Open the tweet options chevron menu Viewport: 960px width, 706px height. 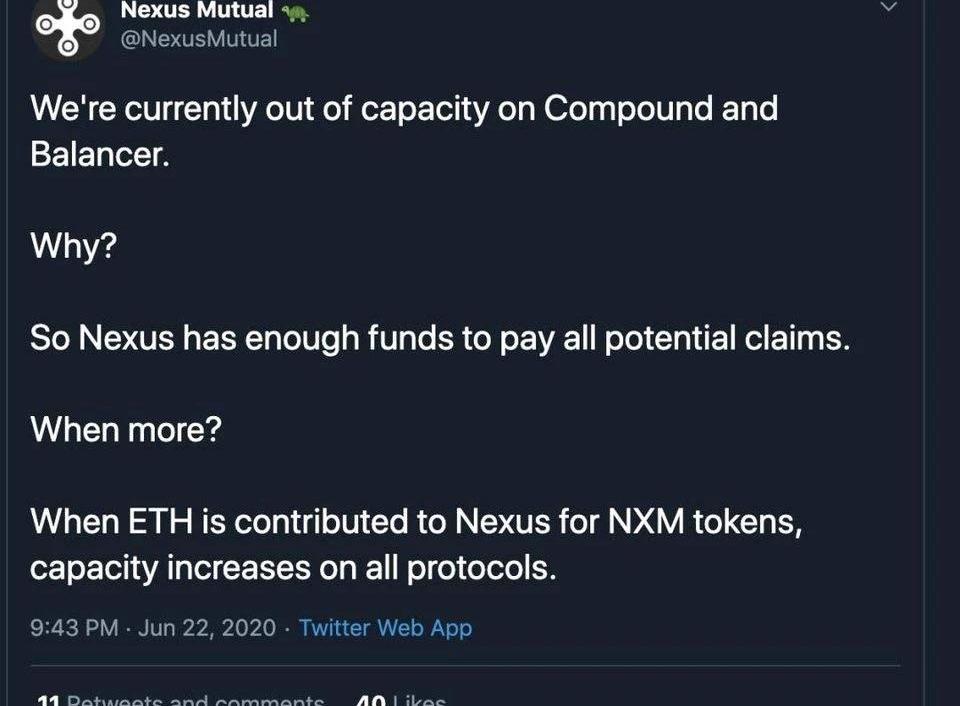[887, 8]
